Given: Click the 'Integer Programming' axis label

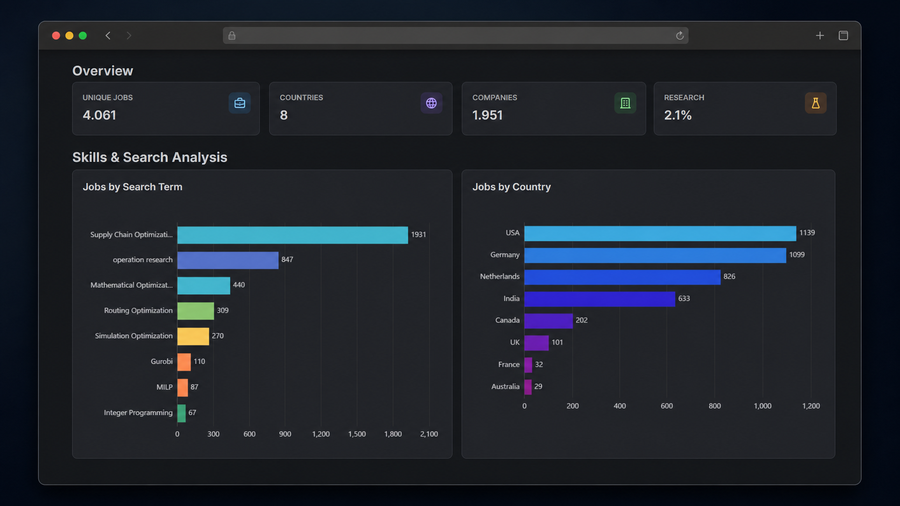Looking at the screenshot, I should pyautogui.click(x=138, y=412).
